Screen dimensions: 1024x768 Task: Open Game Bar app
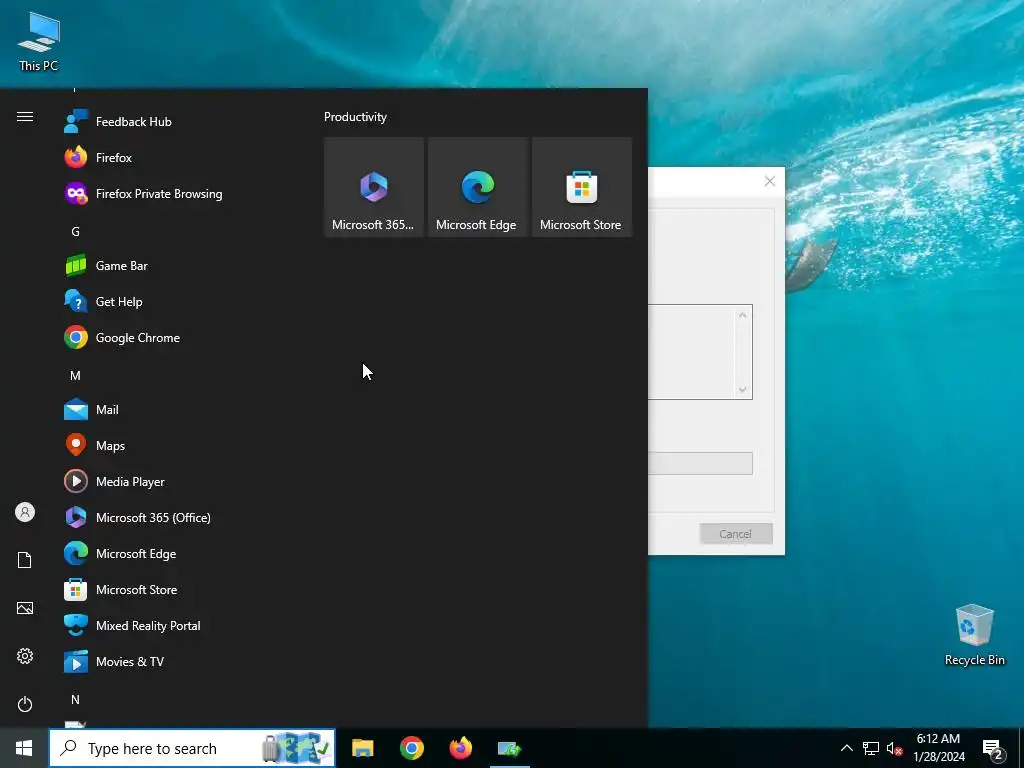(176, 266)
